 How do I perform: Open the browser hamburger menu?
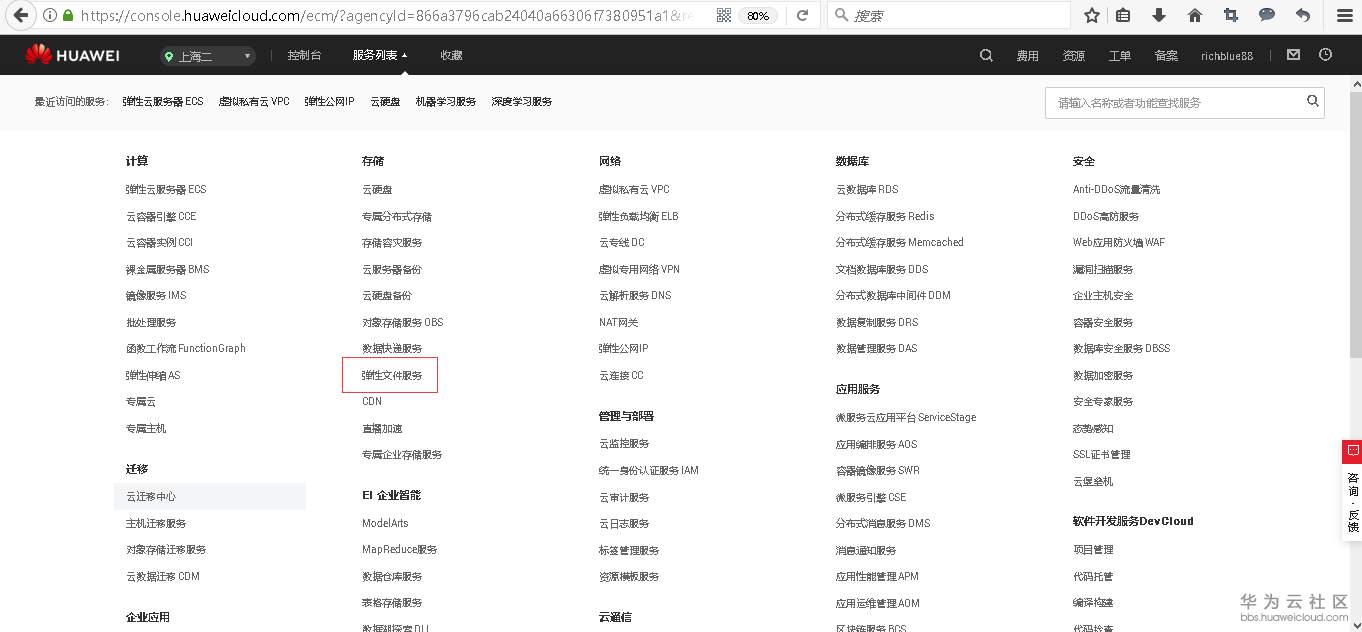point(1343,15)
